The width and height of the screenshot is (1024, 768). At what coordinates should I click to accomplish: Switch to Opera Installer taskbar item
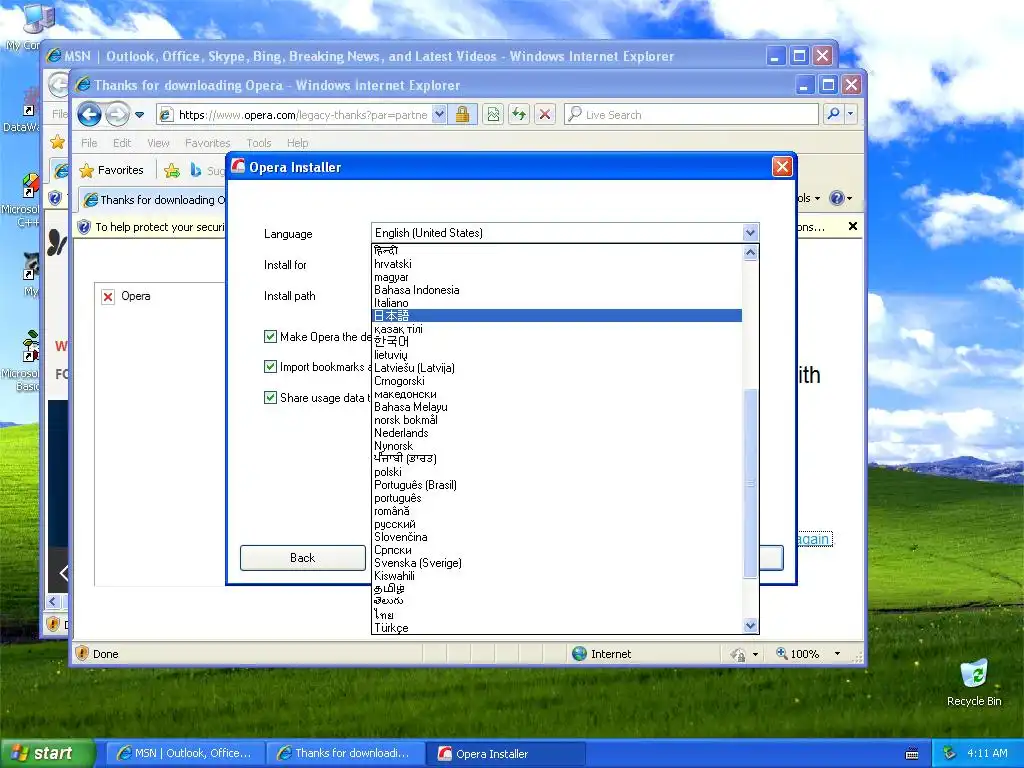(x=507, y=754)
